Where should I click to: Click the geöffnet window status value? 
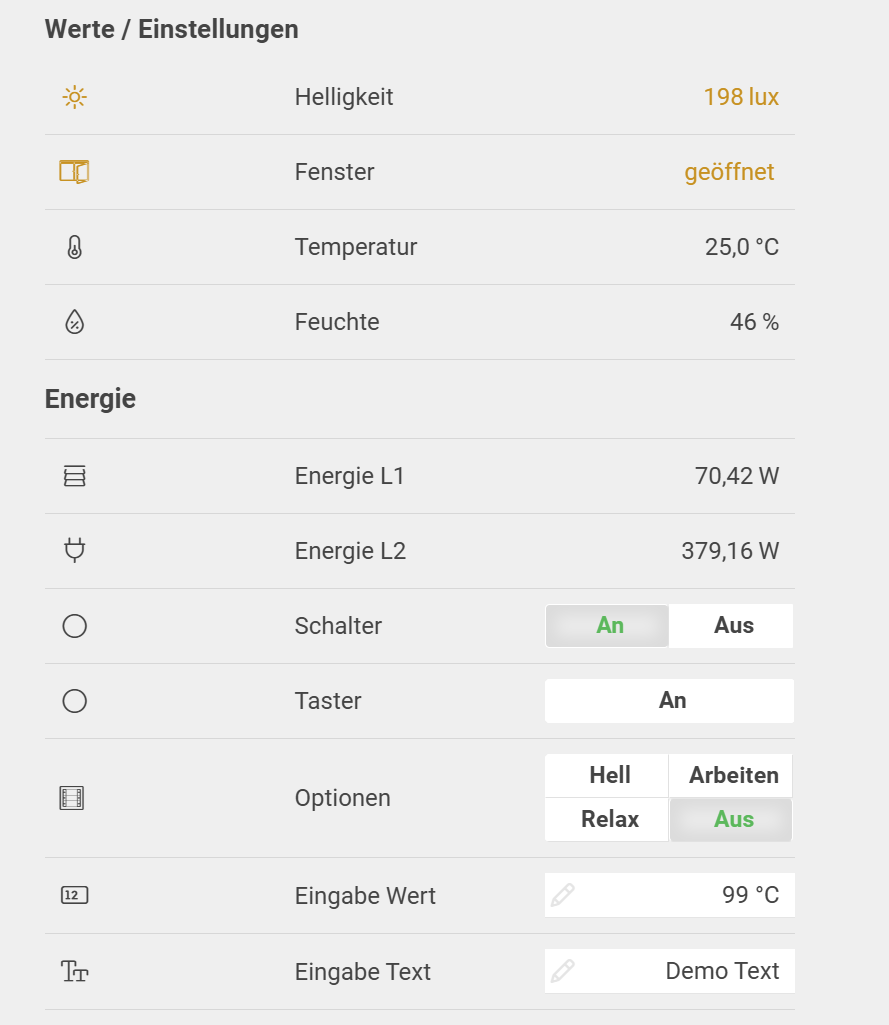click(729, 172)
